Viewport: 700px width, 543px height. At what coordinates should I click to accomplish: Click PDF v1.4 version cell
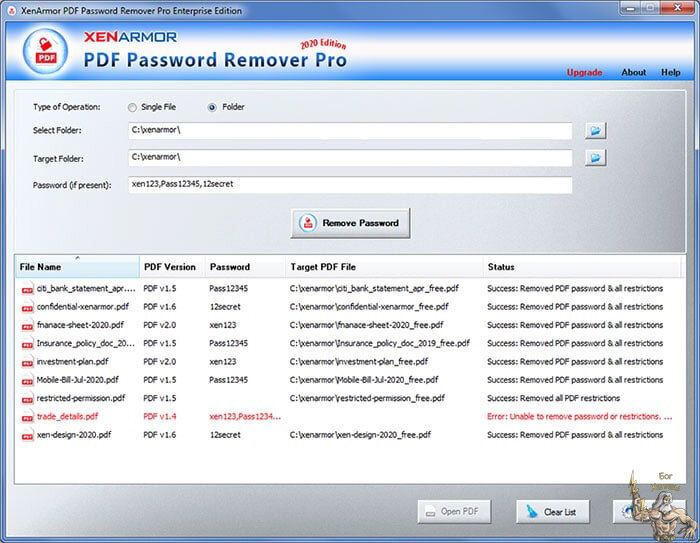[159, 417]
